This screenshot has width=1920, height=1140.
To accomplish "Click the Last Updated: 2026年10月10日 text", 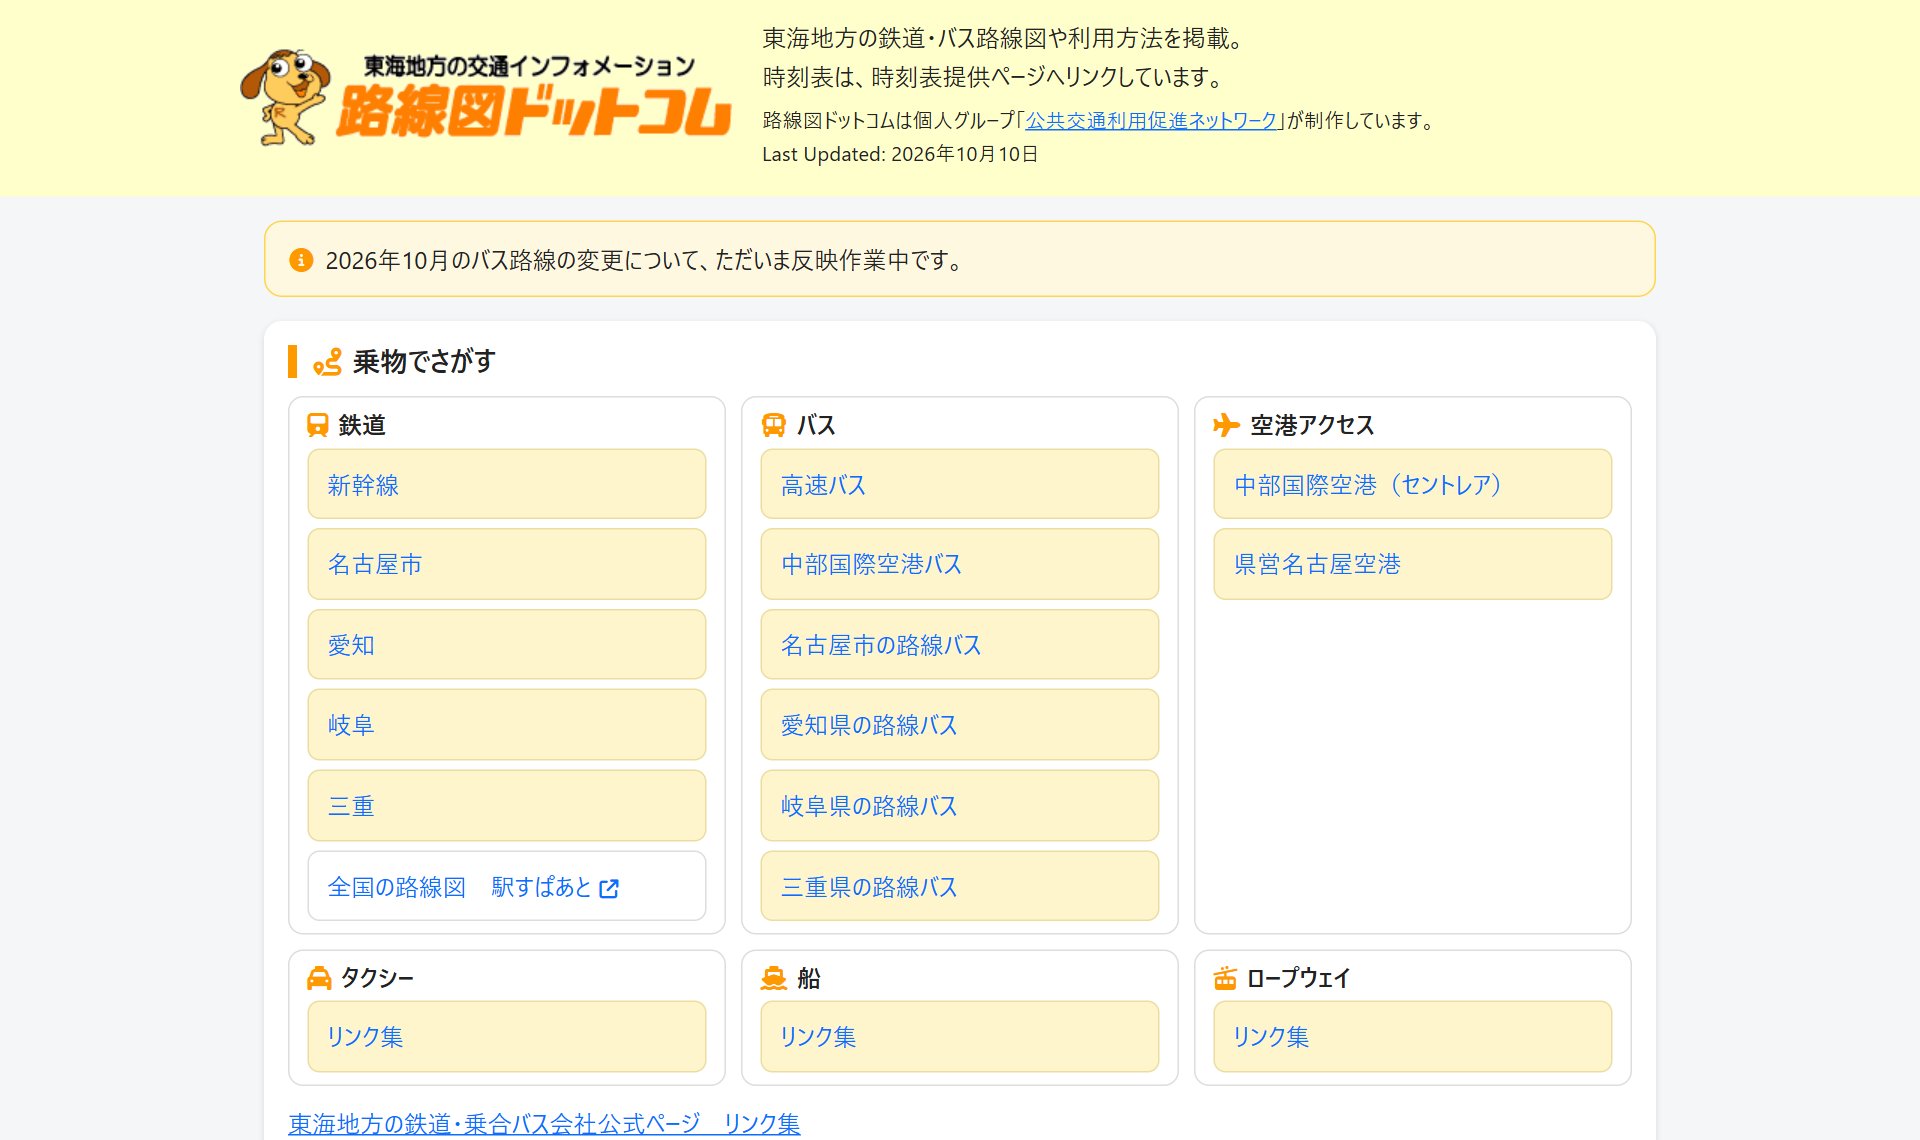I will pos(900,154).
